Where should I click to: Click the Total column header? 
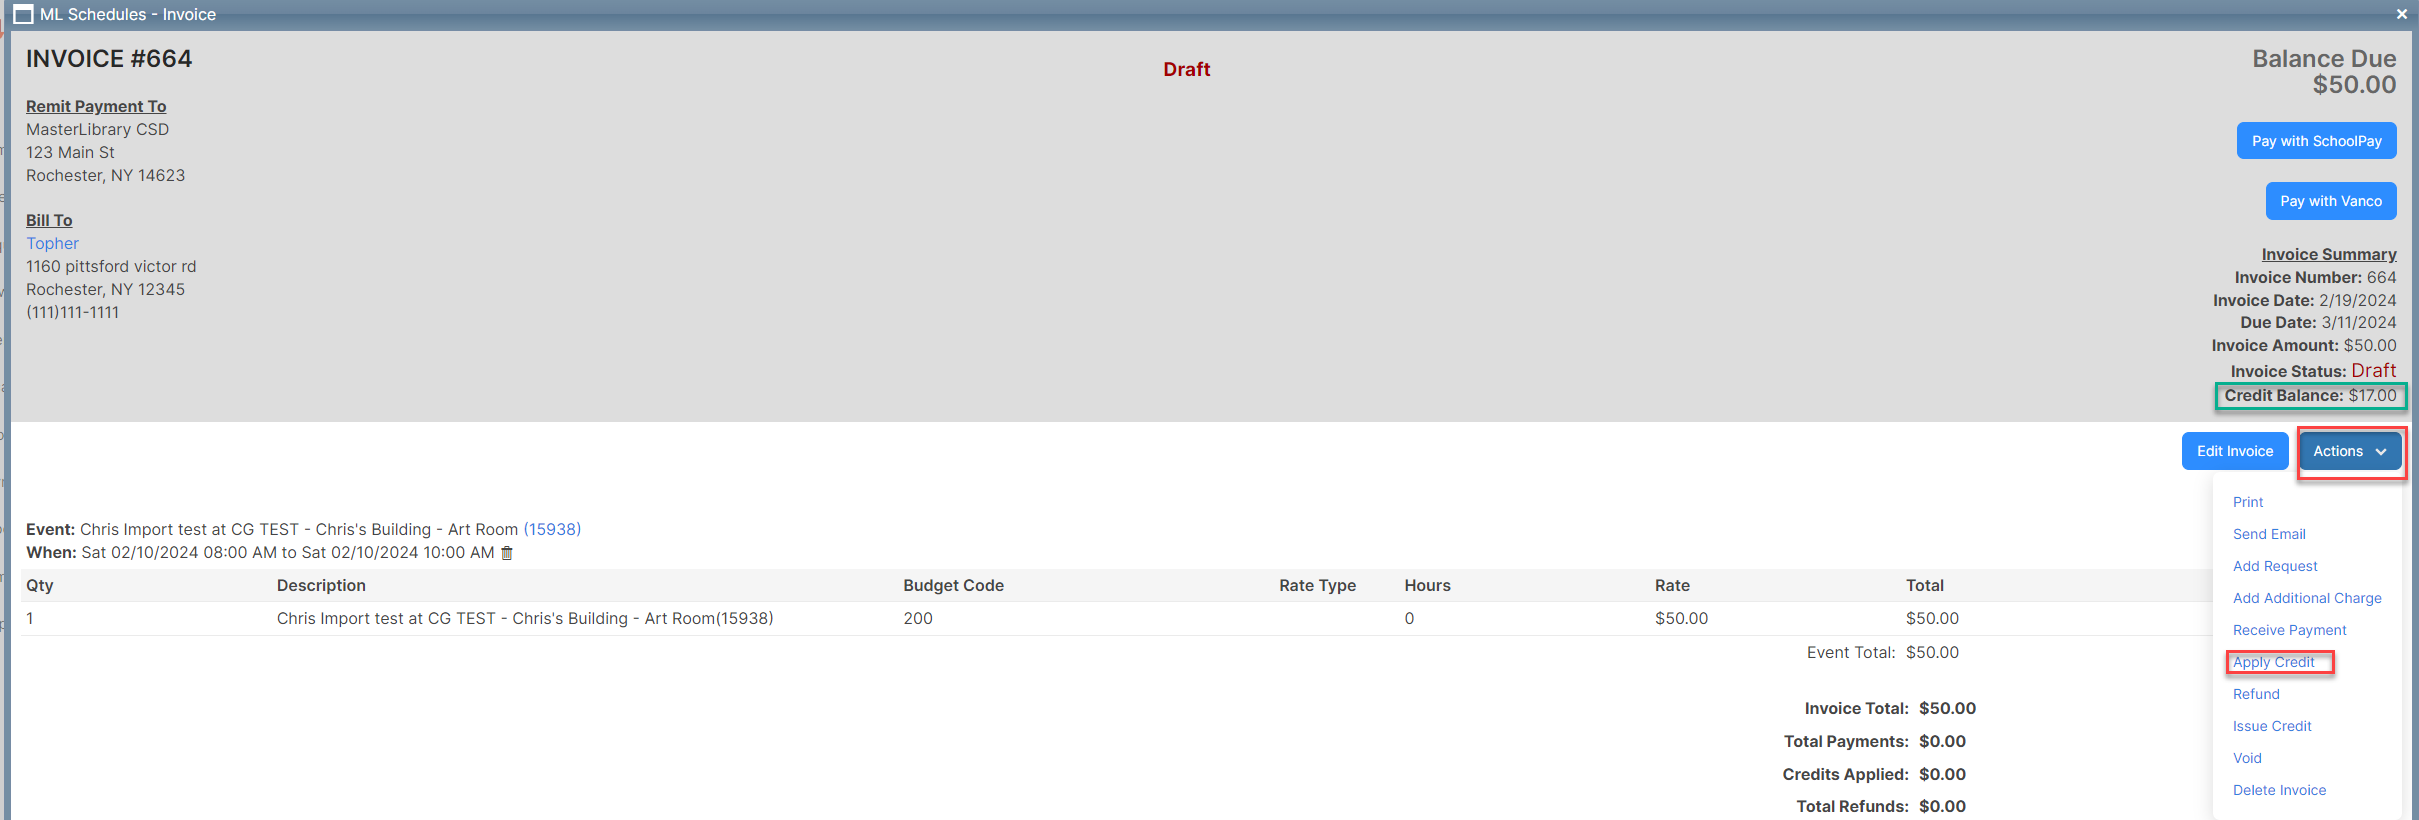click(1925, 585)
